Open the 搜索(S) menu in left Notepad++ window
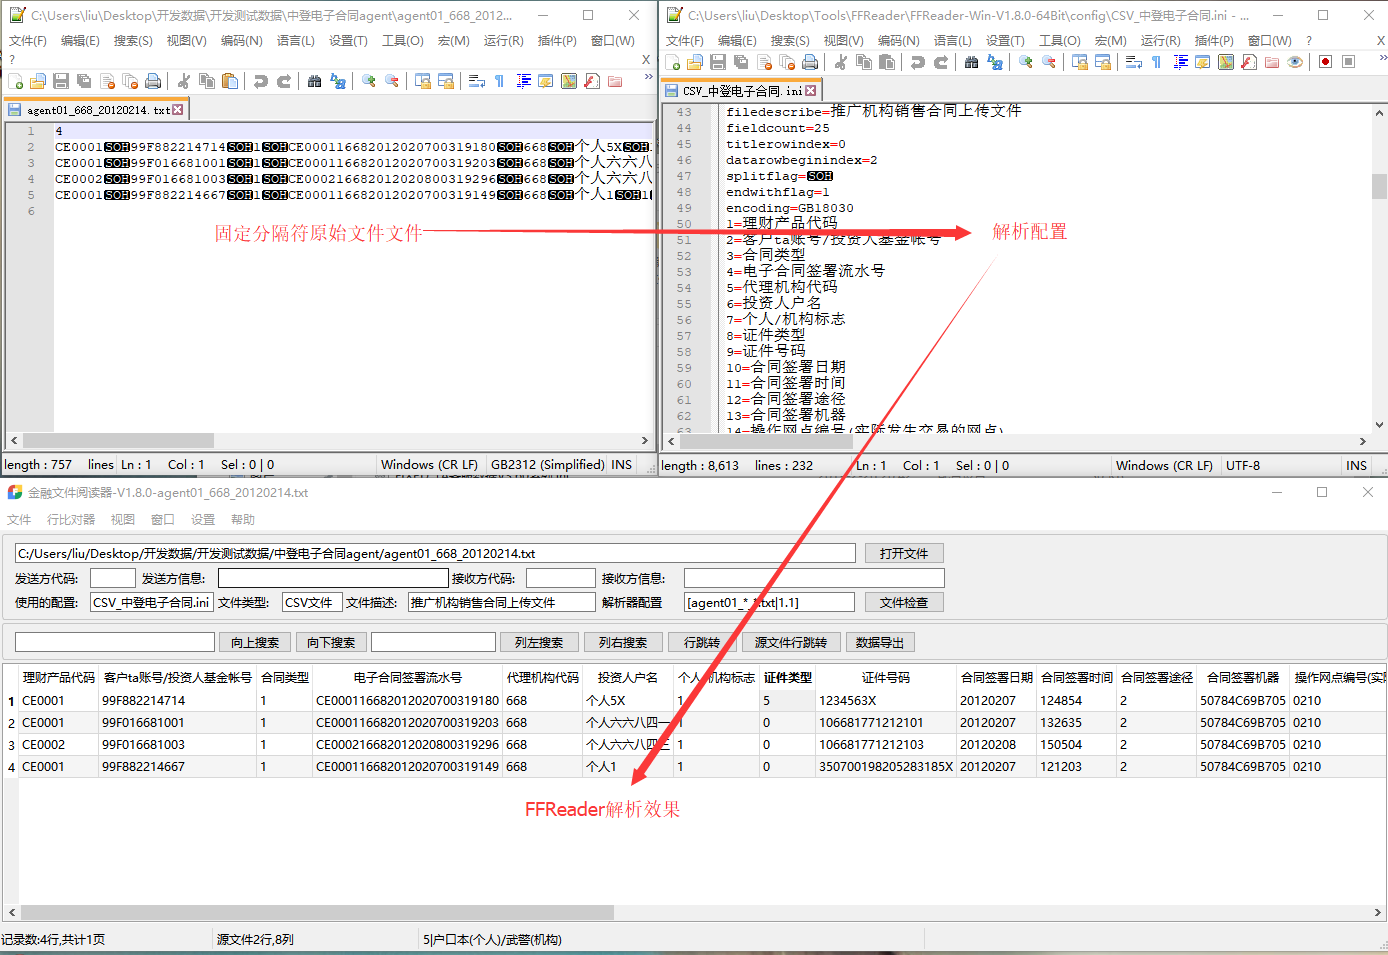 tap(133, 41)
